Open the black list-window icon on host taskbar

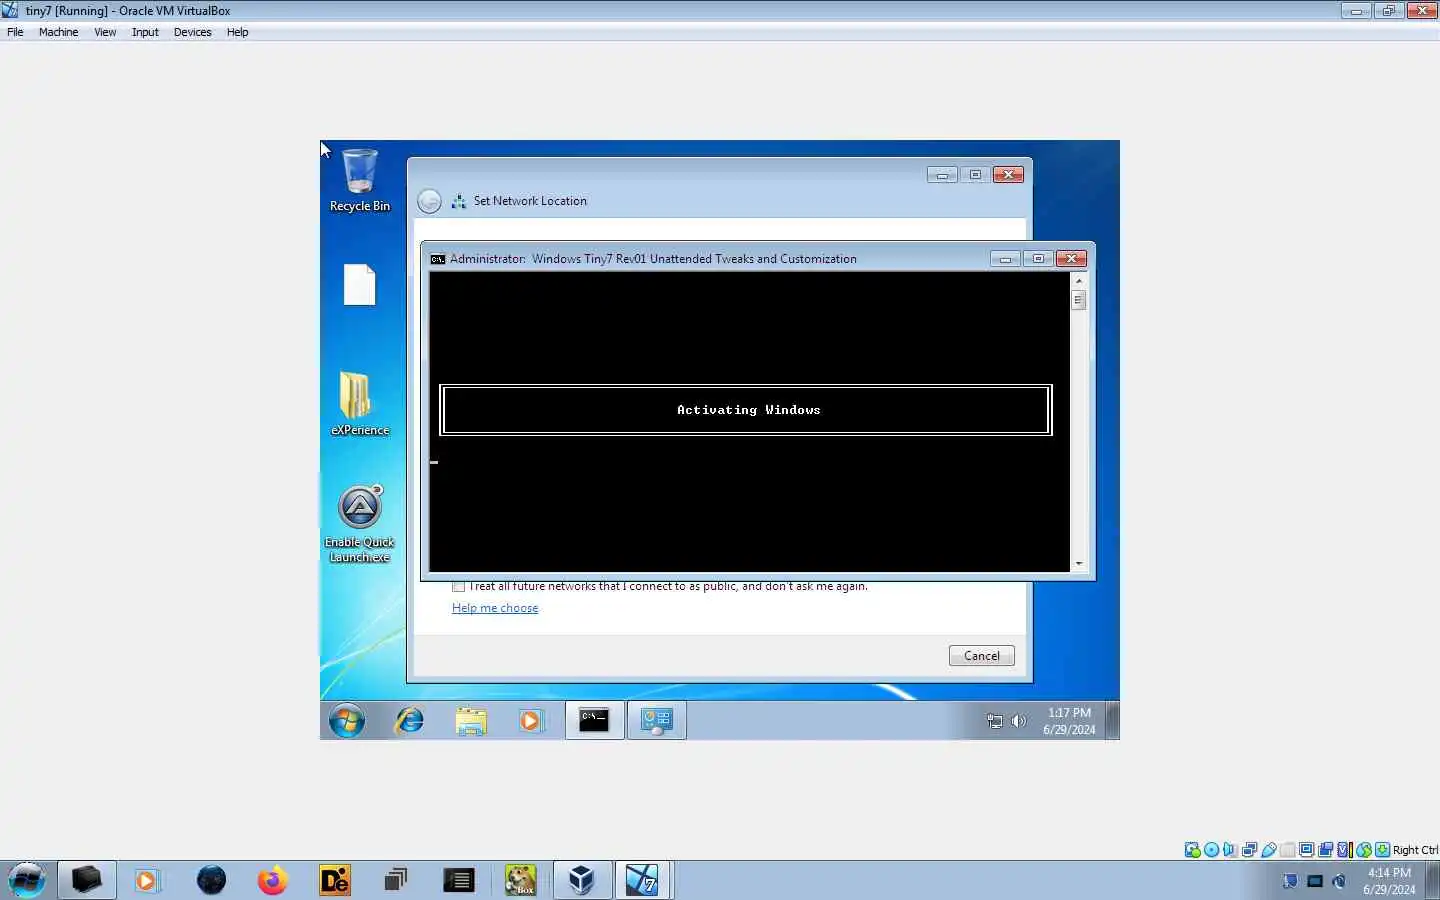pyautogui.click(x=458, y=880)
